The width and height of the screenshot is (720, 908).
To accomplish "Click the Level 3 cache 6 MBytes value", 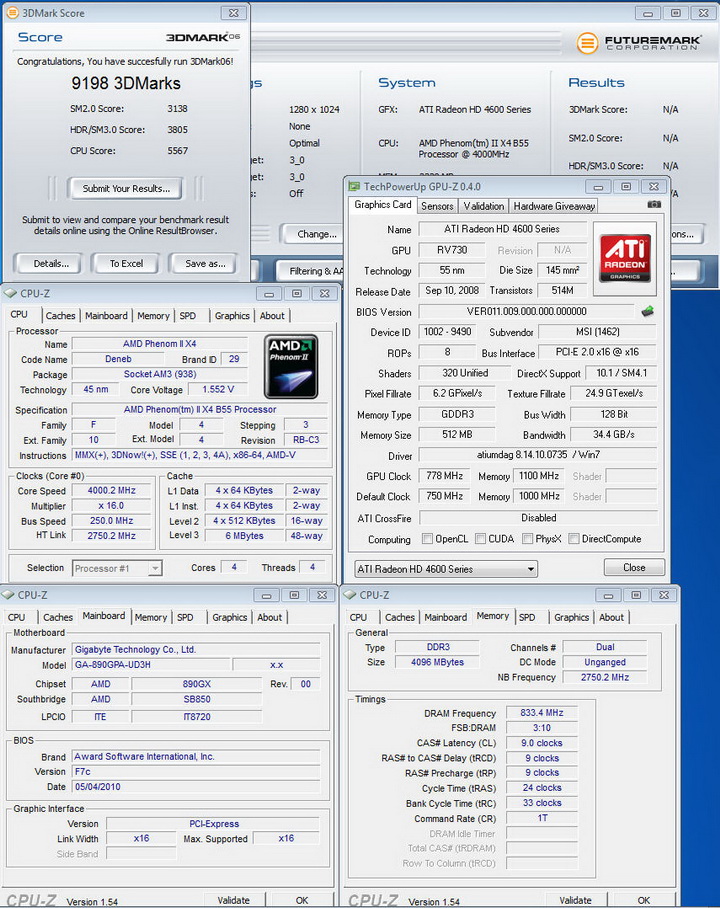I will [x=244, y=536].
